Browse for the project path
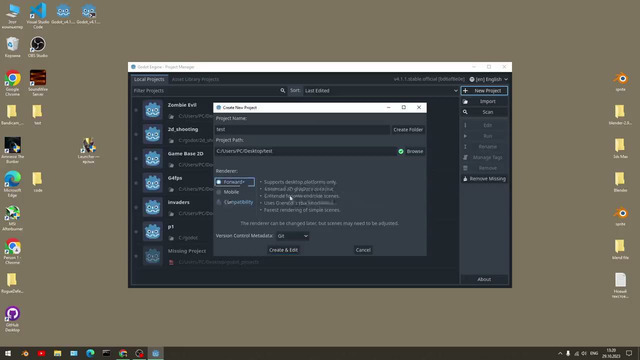Viewport: 640px width, 360px height. [415, 151]
